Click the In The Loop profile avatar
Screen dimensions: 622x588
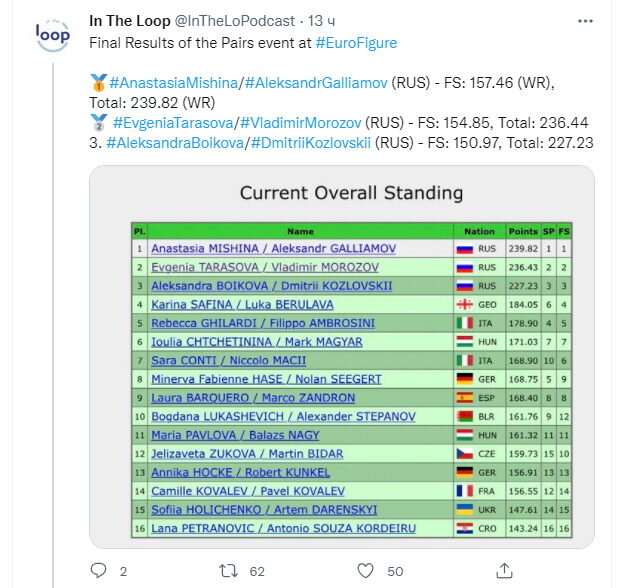(53, 35)
